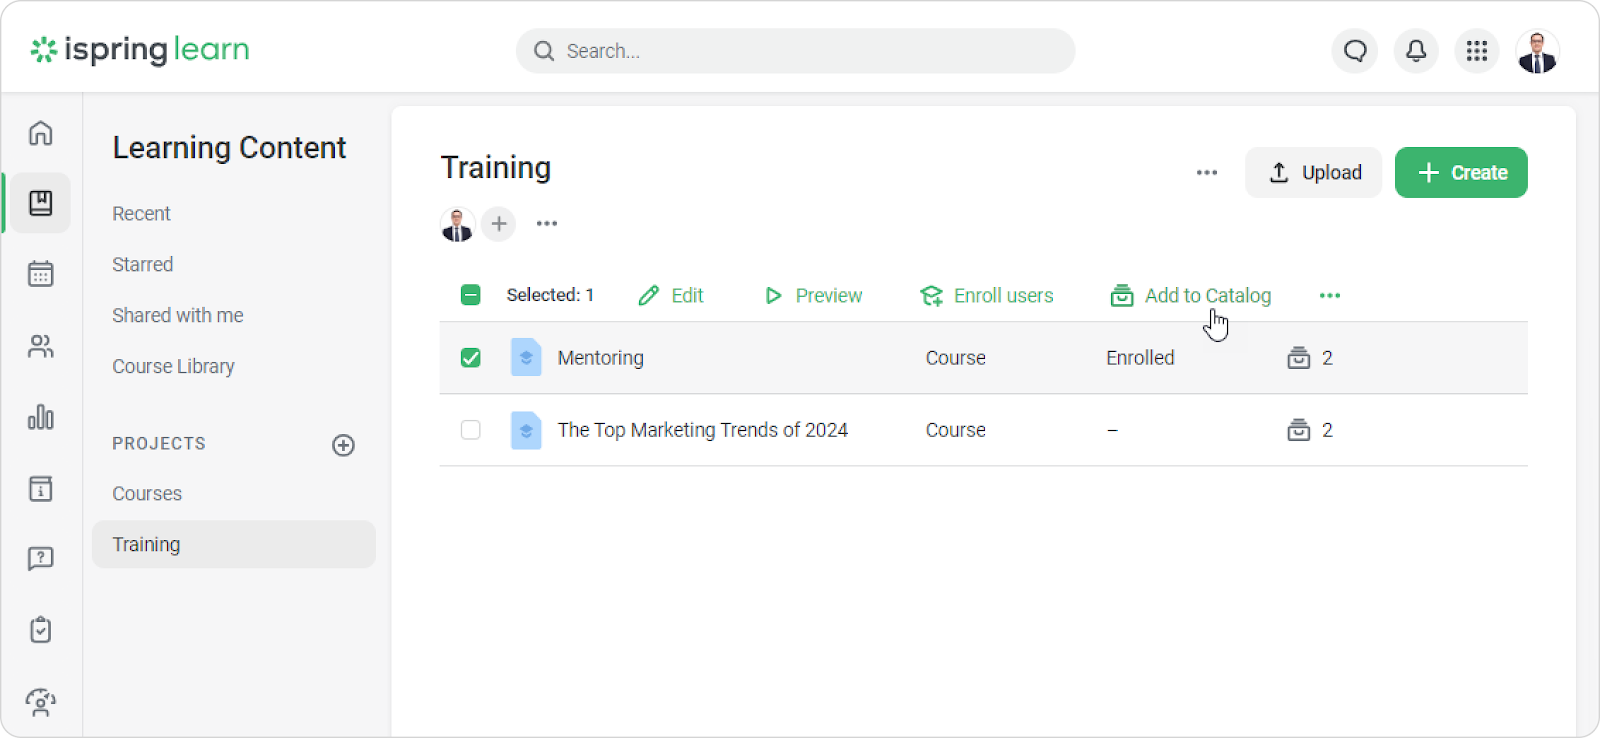This screenshot has width=1600, height=738.
Task: Open Shared with me section
Action: (x=178, y=315)
